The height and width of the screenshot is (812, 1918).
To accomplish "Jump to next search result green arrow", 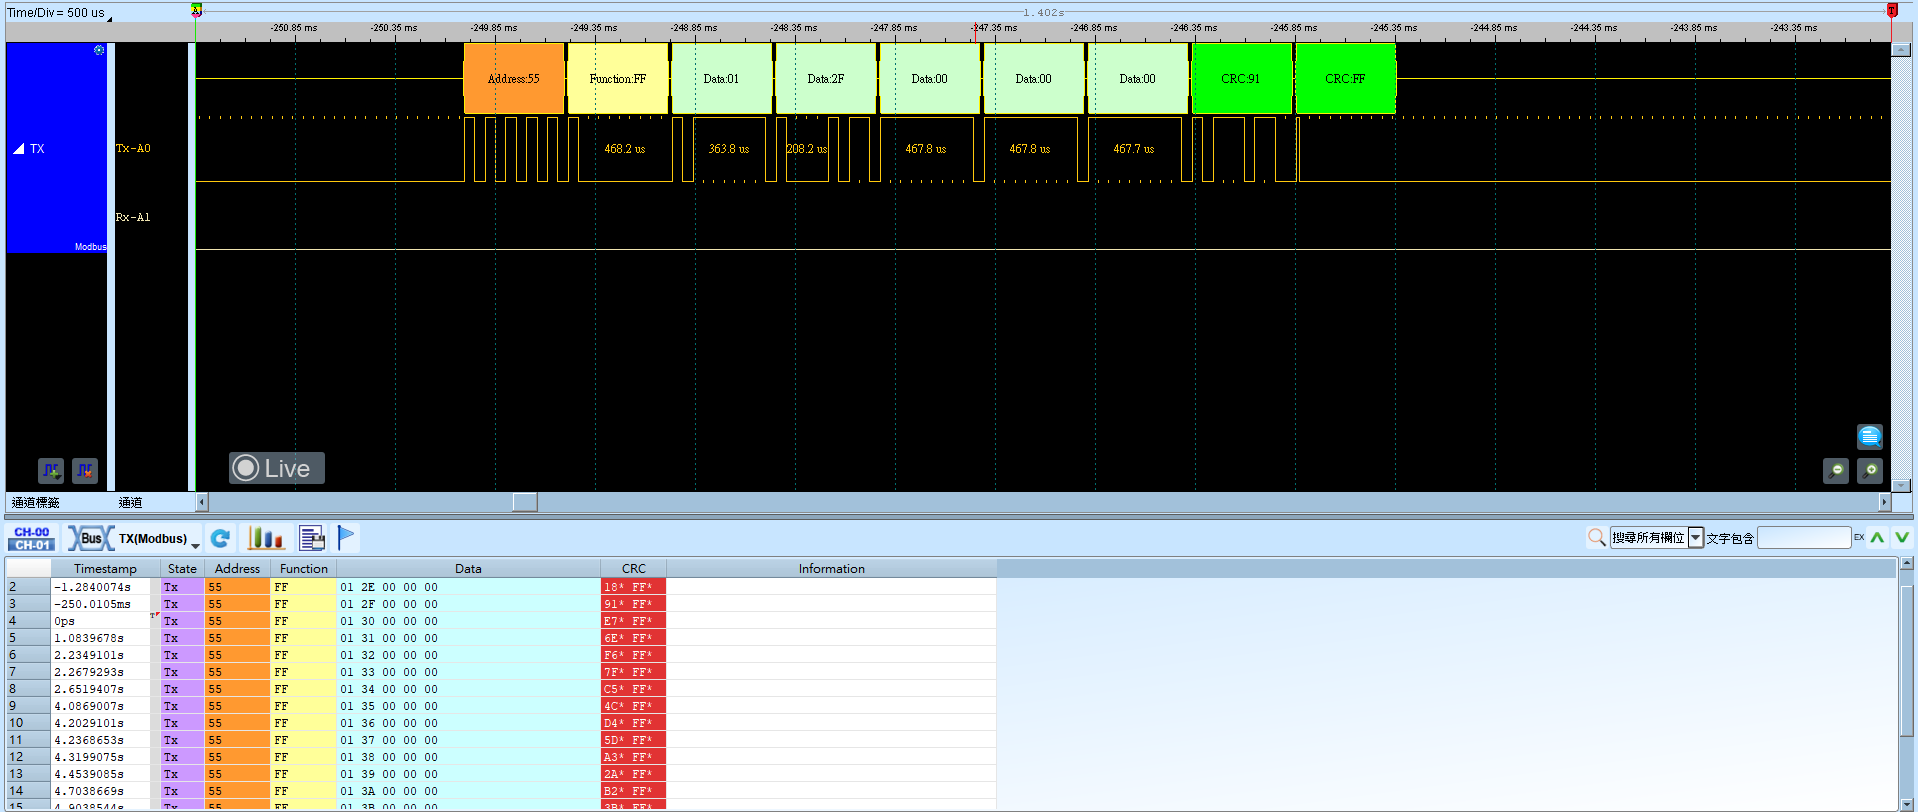I will coord(1902,538).
